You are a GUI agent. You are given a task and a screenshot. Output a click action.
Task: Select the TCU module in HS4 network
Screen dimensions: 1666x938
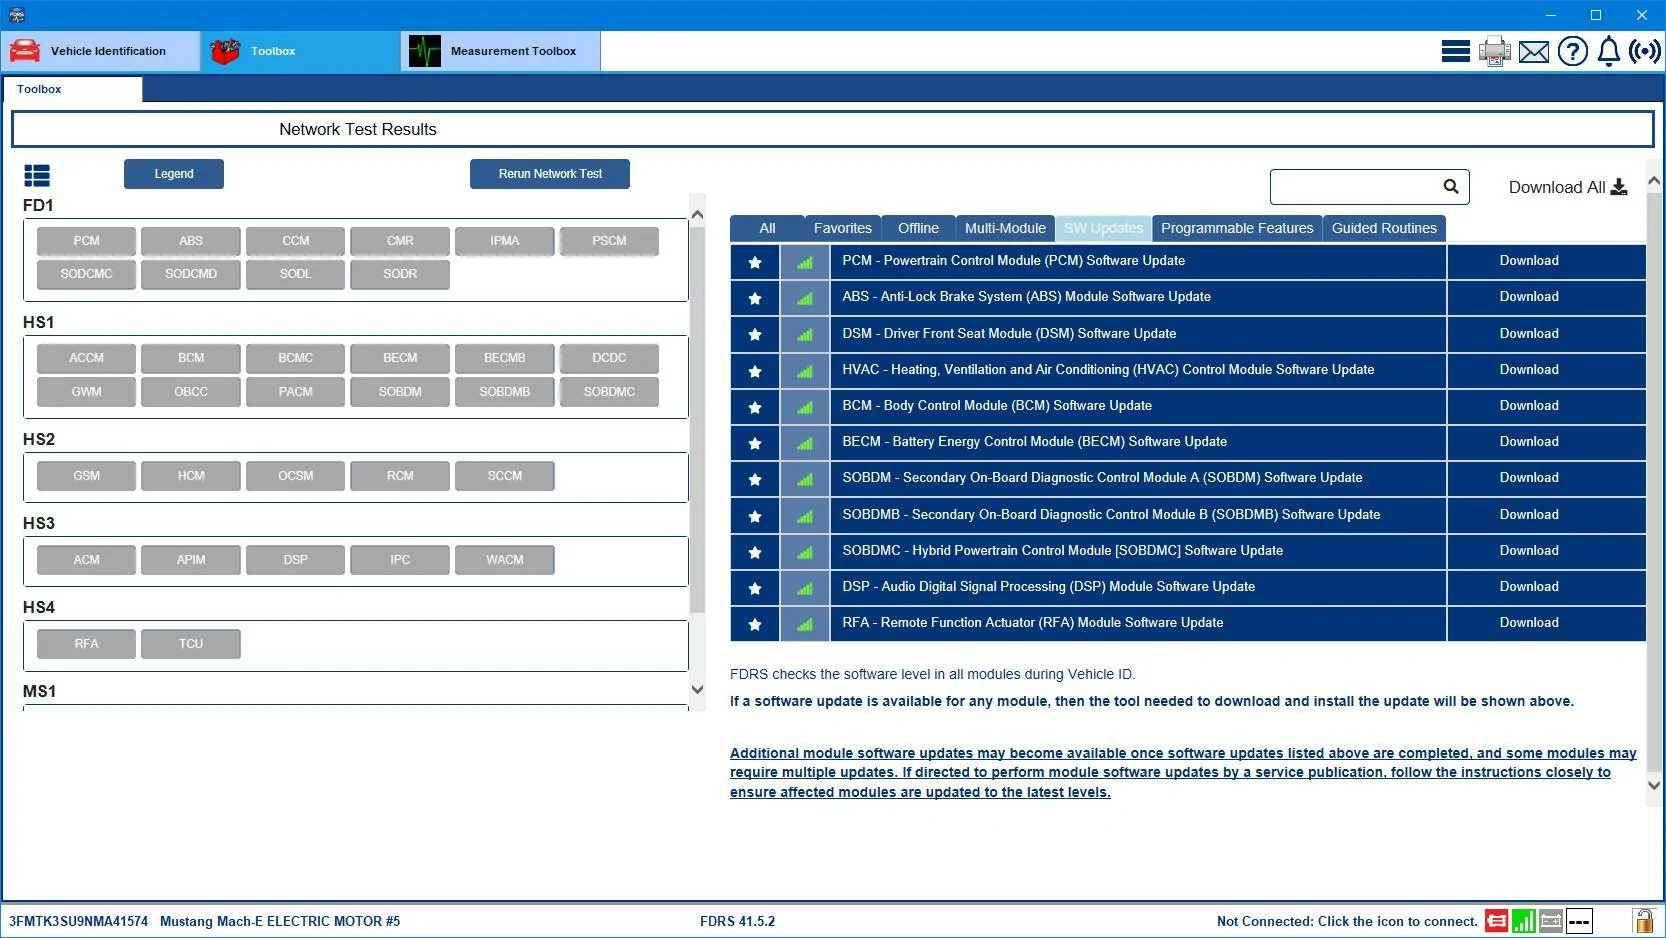point(191,644)
